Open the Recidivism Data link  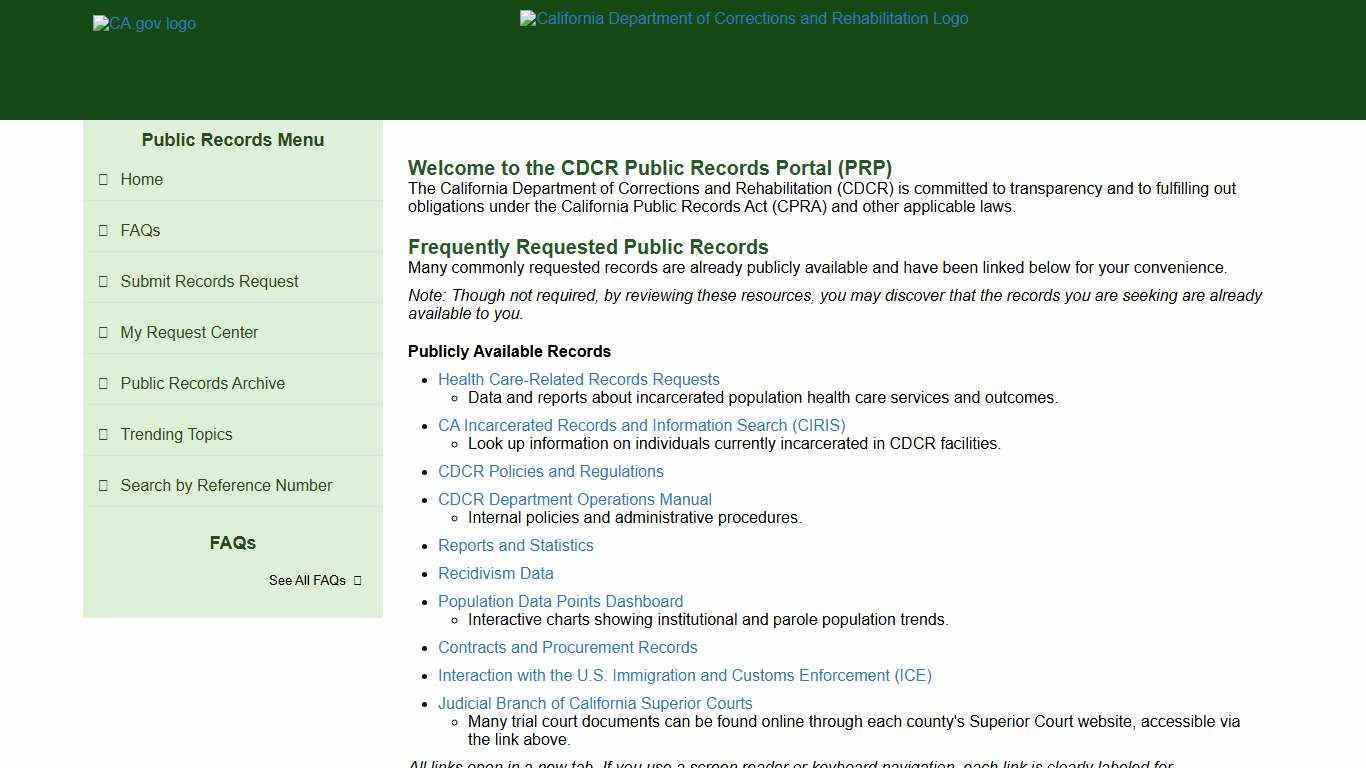click(x=495, y=573)
